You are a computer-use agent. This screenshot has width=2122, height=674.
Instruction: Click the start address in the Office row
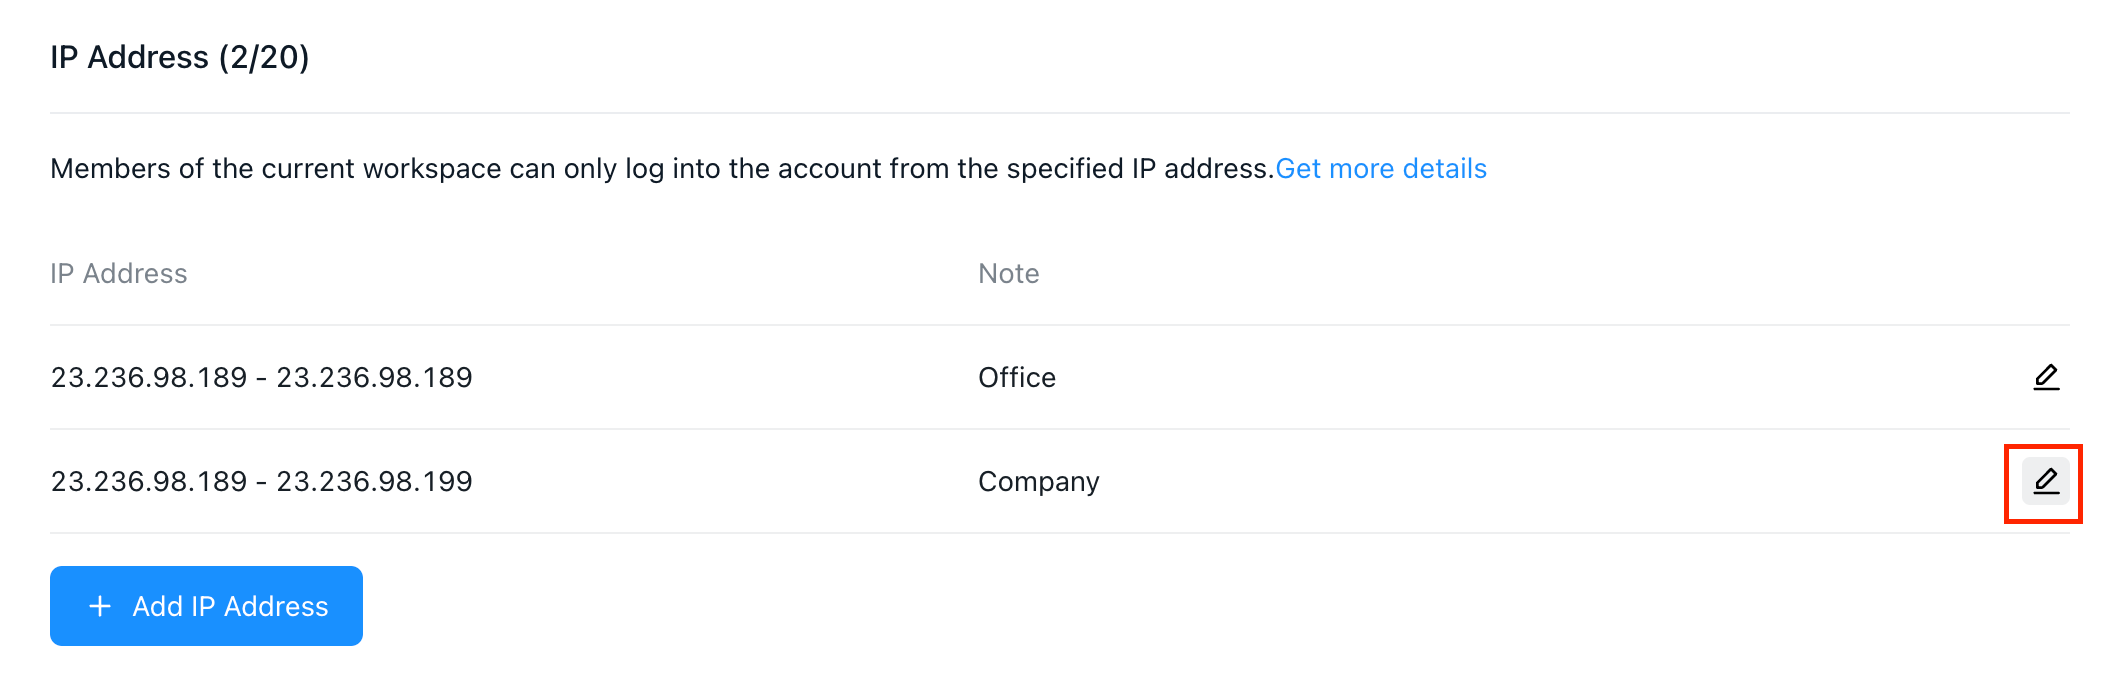pyautogui.click(x=149, y=377)
